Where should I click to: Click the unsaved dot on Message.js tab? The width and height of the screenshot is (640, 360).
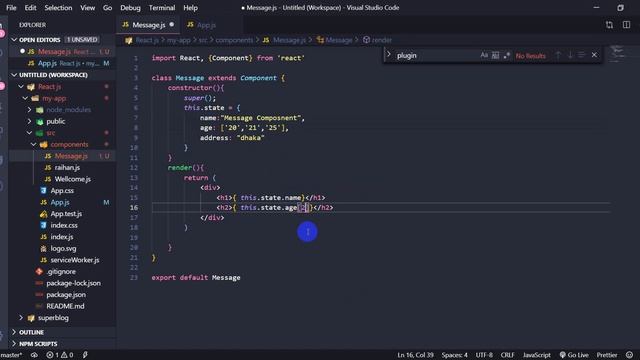click(172, 24)
